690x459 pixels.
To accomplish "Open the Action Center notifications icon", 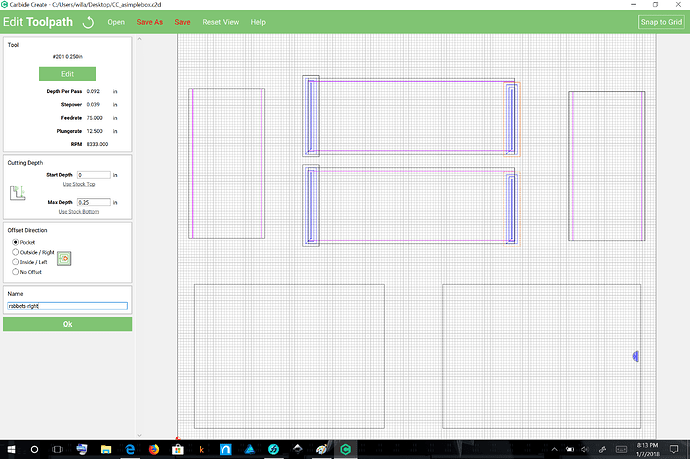I will tap(674, 449).
